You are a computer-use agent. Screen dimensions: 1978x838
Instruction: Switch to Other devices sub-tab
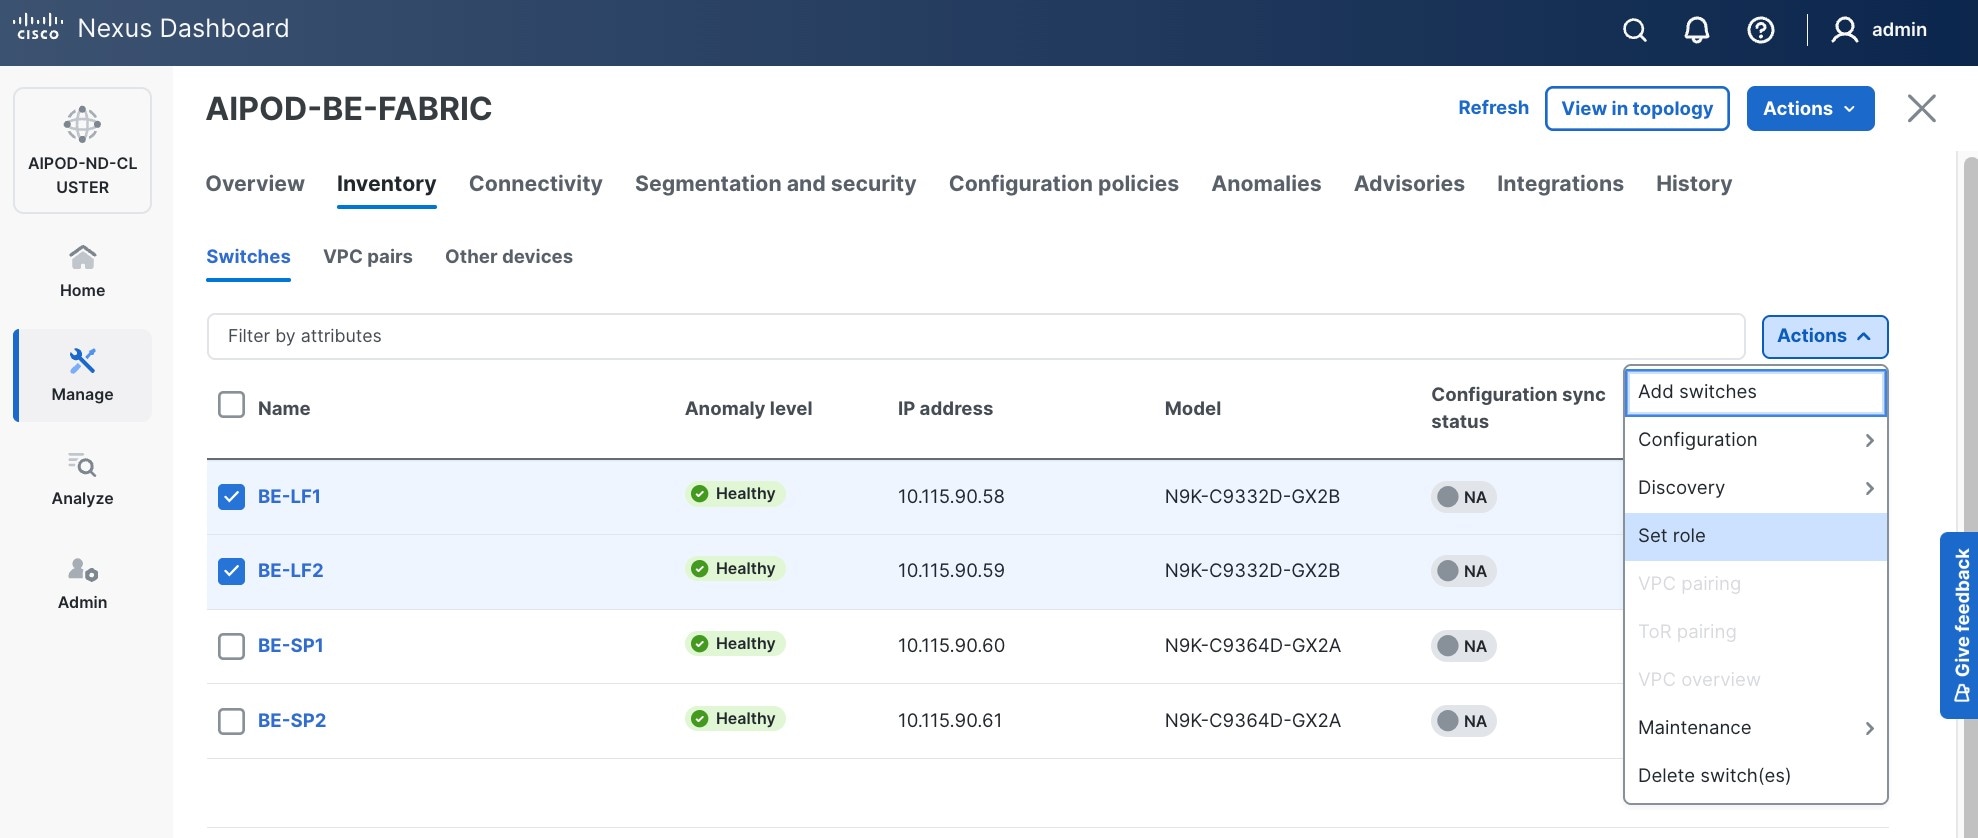pyautogui.click(x=509, y=257)
